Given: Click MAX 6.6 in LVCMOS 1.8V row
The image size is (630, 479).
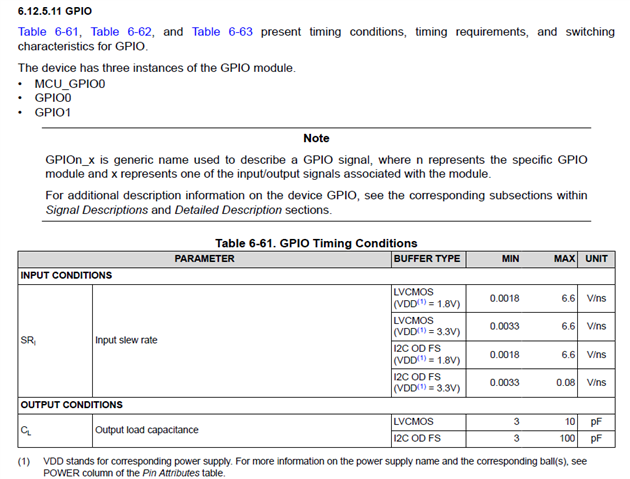Looking at the screenshot, I should point(568,298).
